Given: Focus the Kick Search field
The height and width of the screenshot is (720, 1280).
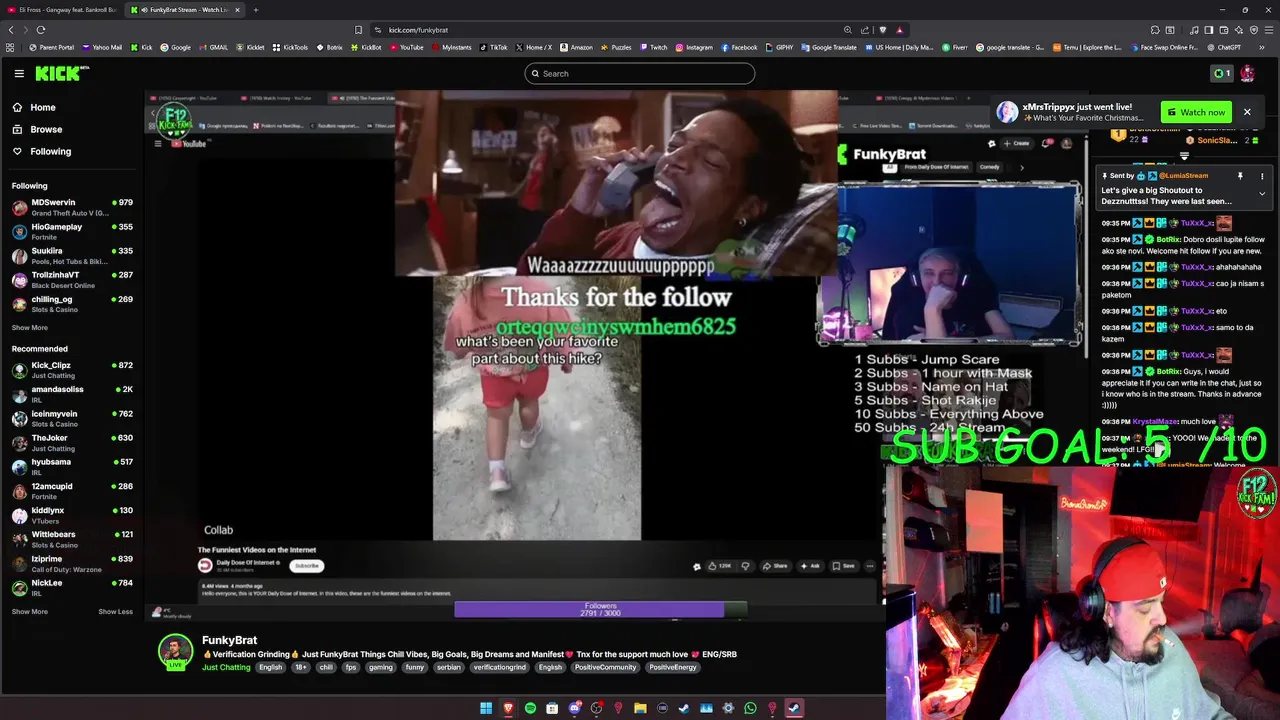Looking at the screenshot, I should pos(639,73).
